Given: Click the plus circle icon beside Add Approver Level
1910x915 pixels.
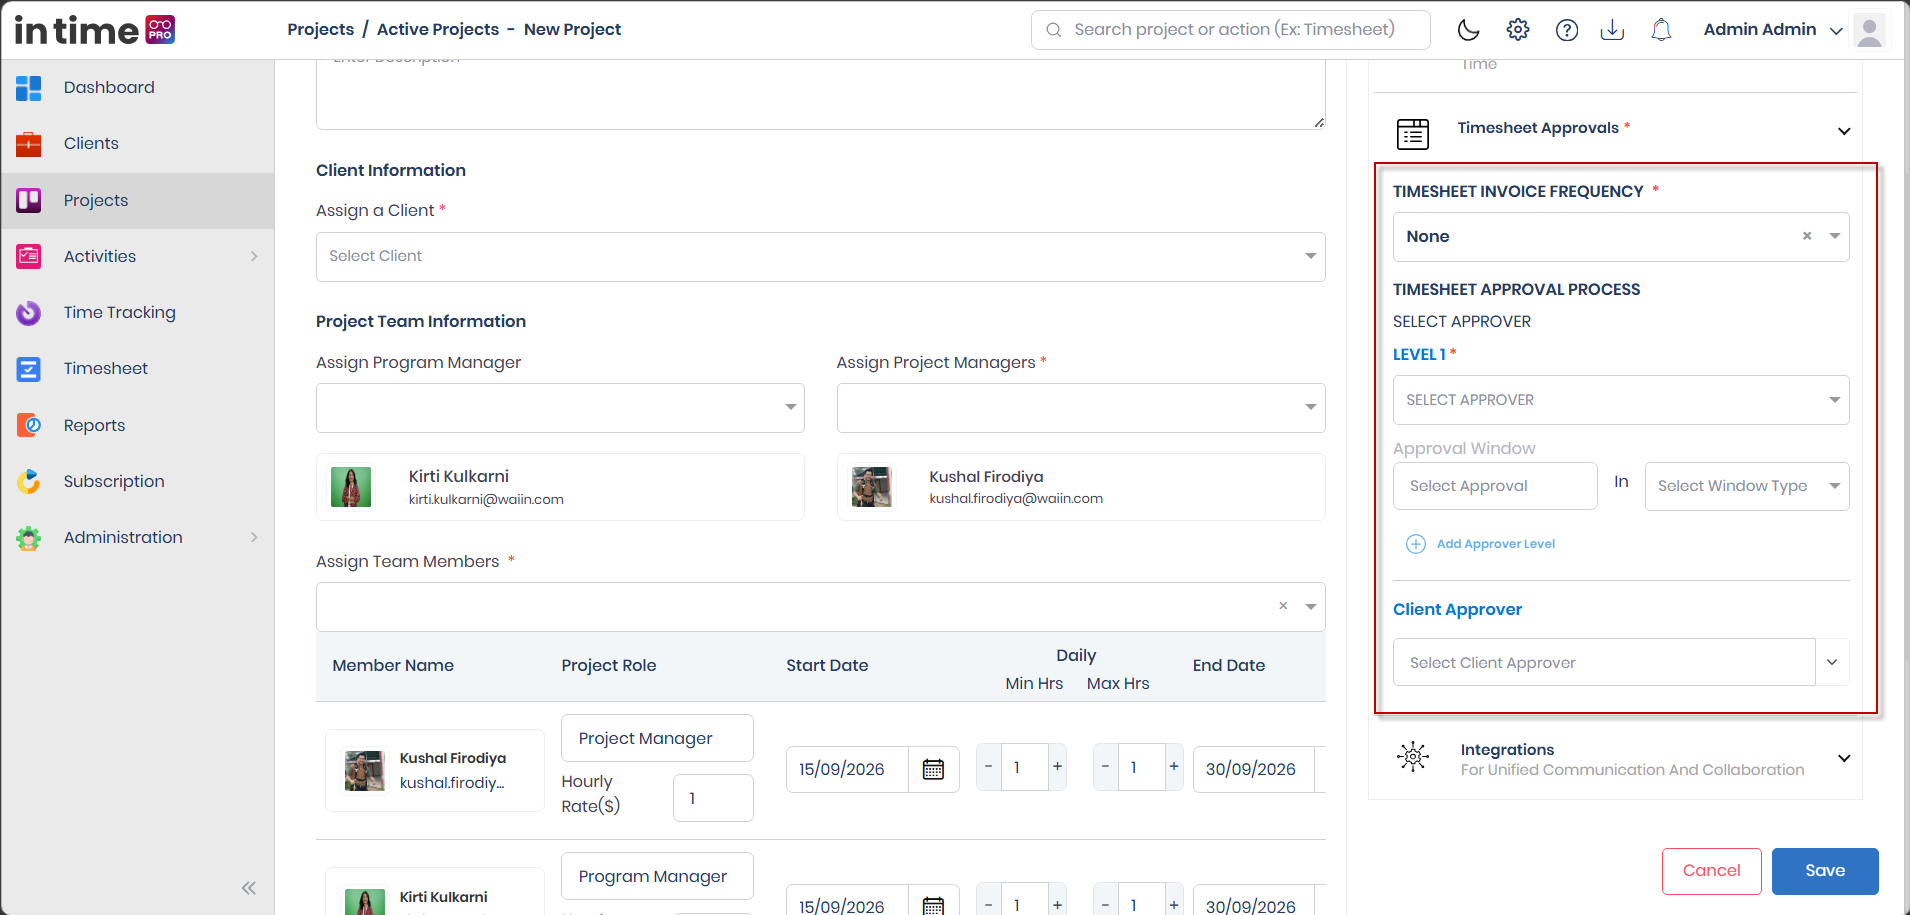Looking at the screenshot, I should click(x=1416, y=544).
